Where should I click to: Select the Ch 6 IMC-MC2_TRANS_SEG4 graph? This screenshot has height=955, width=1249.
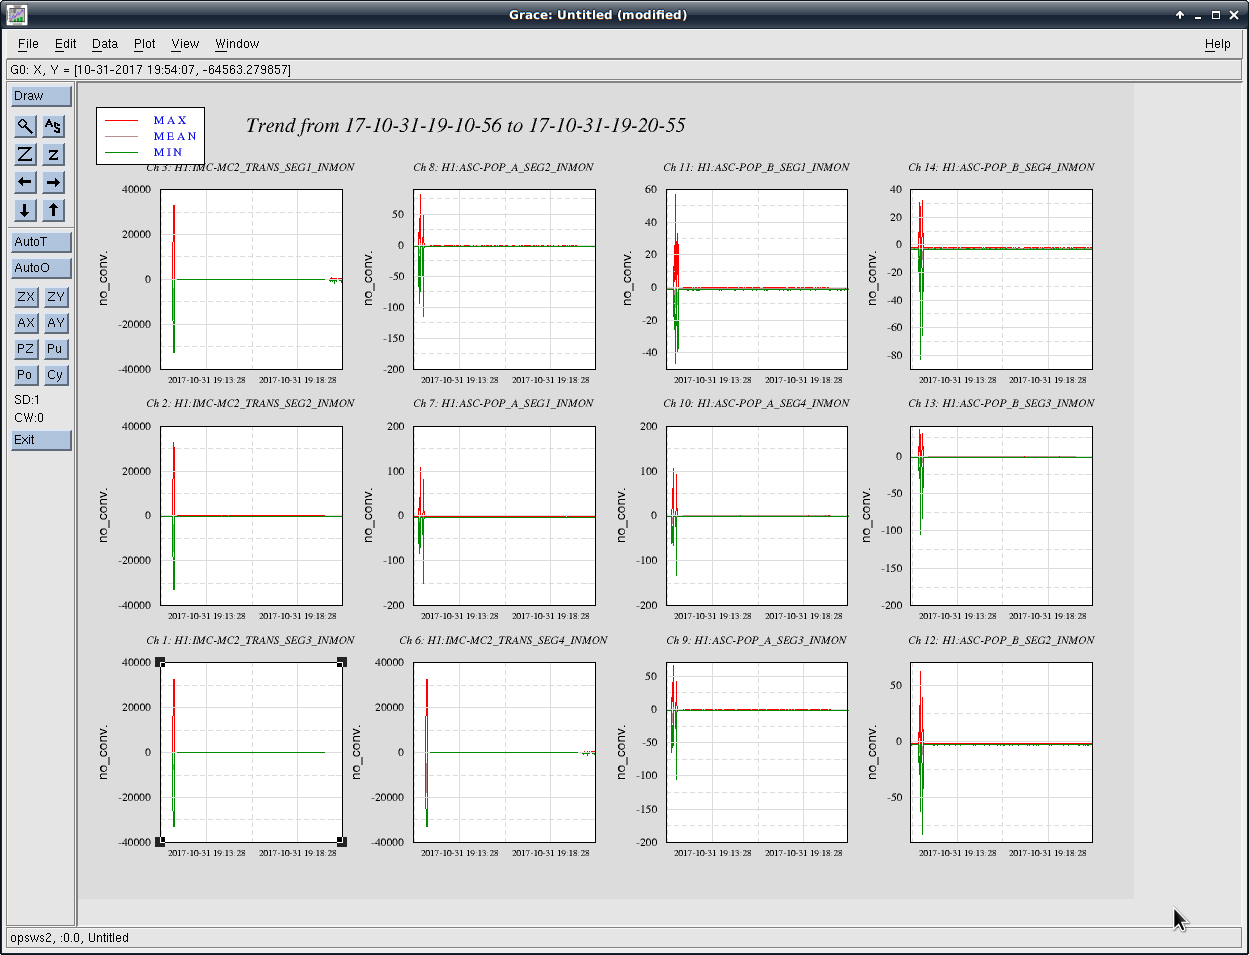(x=504, y=752)
